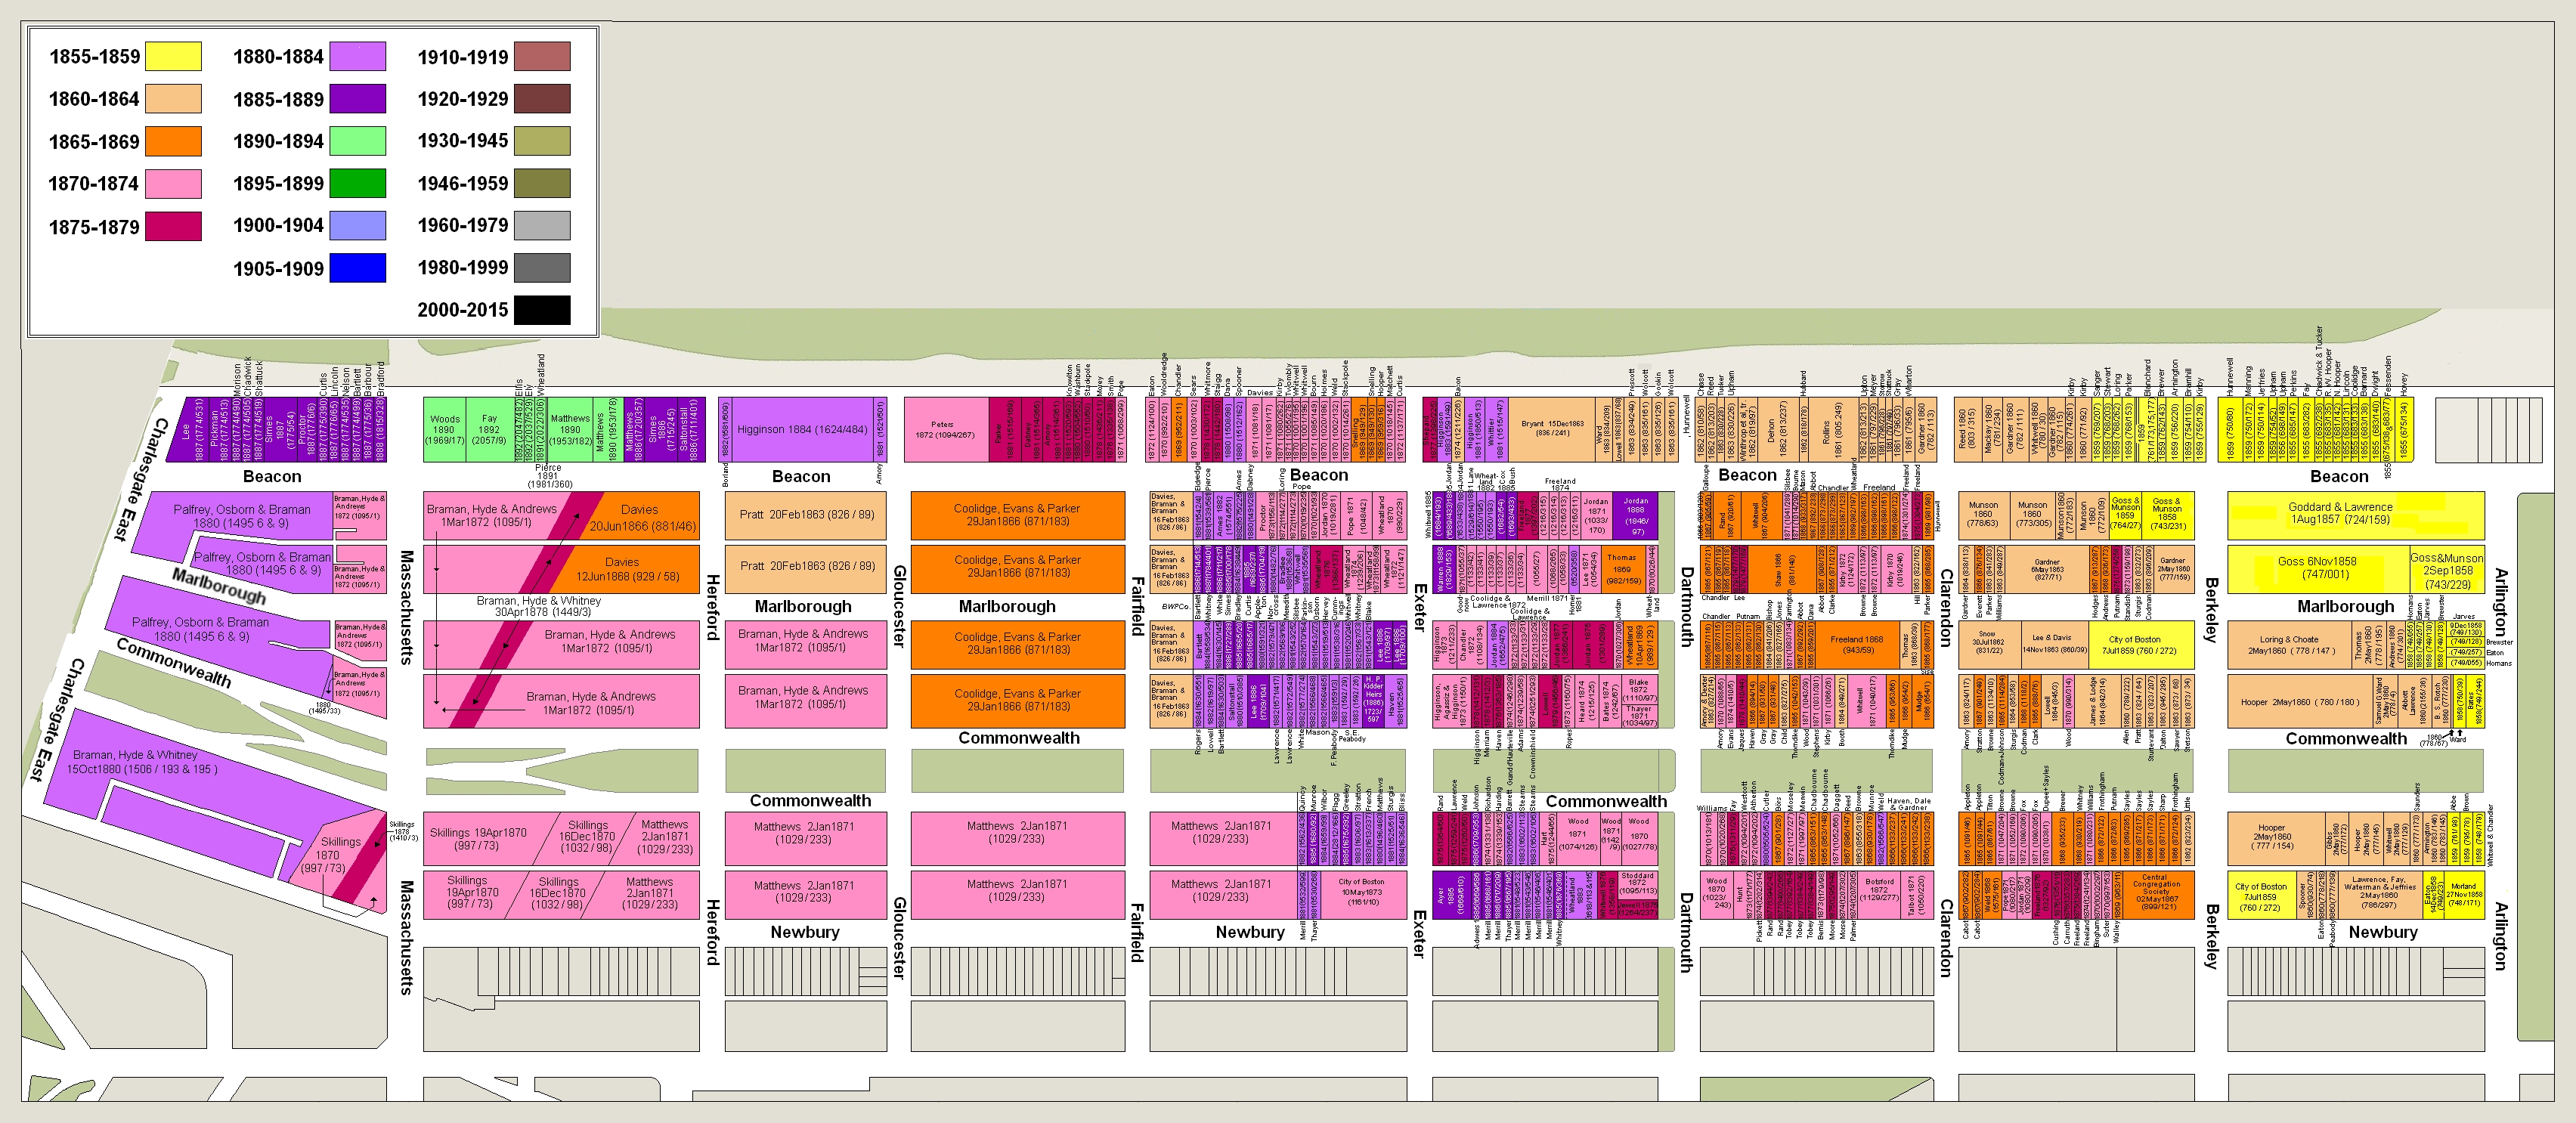Click the Peters 1872 pink parcel
The width and height of the screenshot is (2576, 1123).
pos(945,430)
